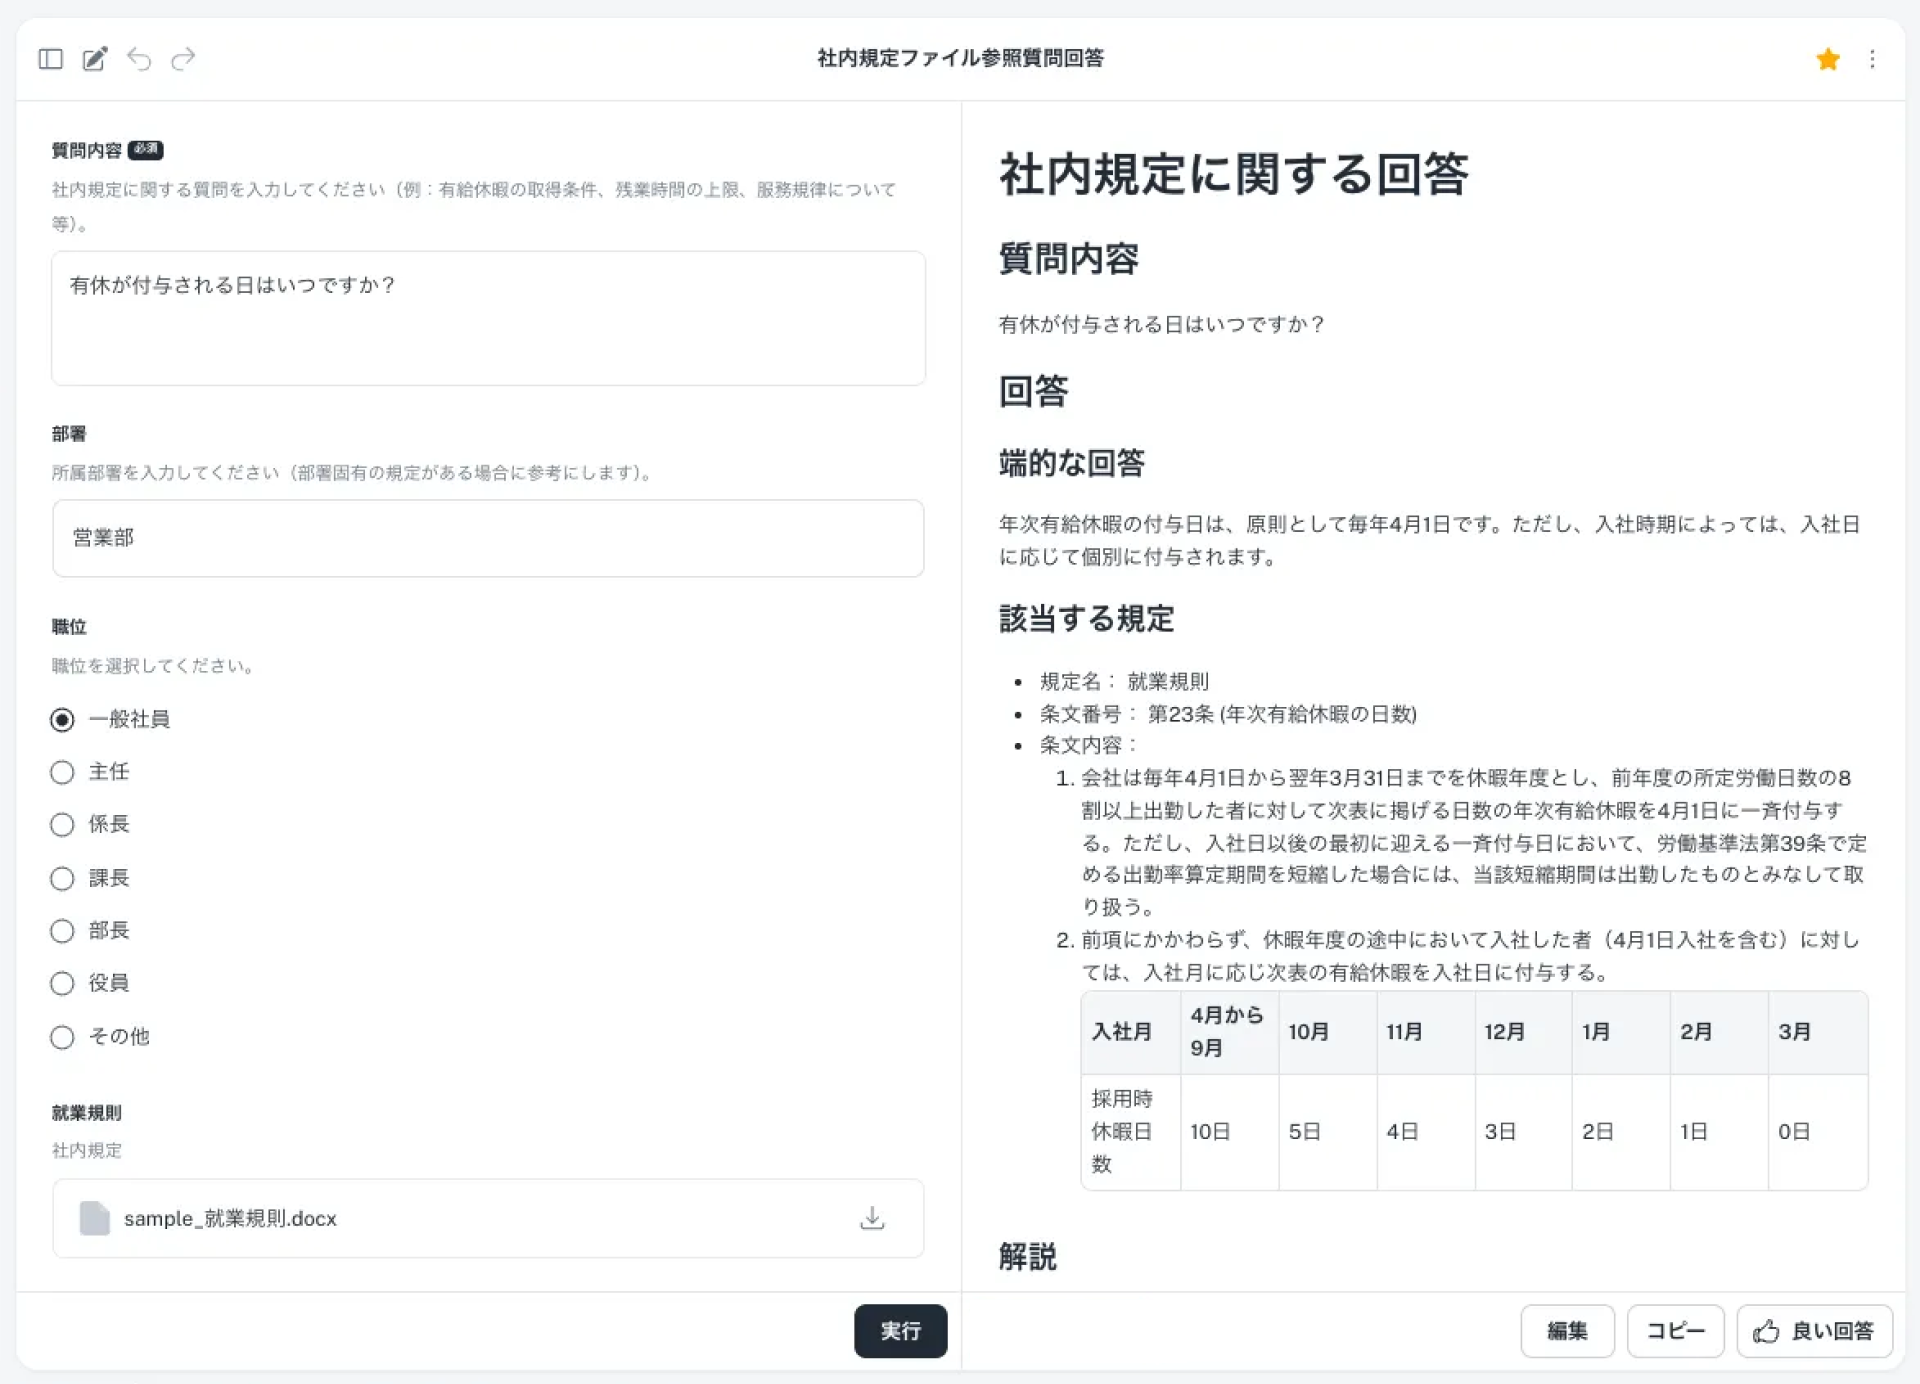Image resolution: width=1920 pixels, height=1384 pixels.
Task: Select the 部長 radio option
Action: [62, 931]
